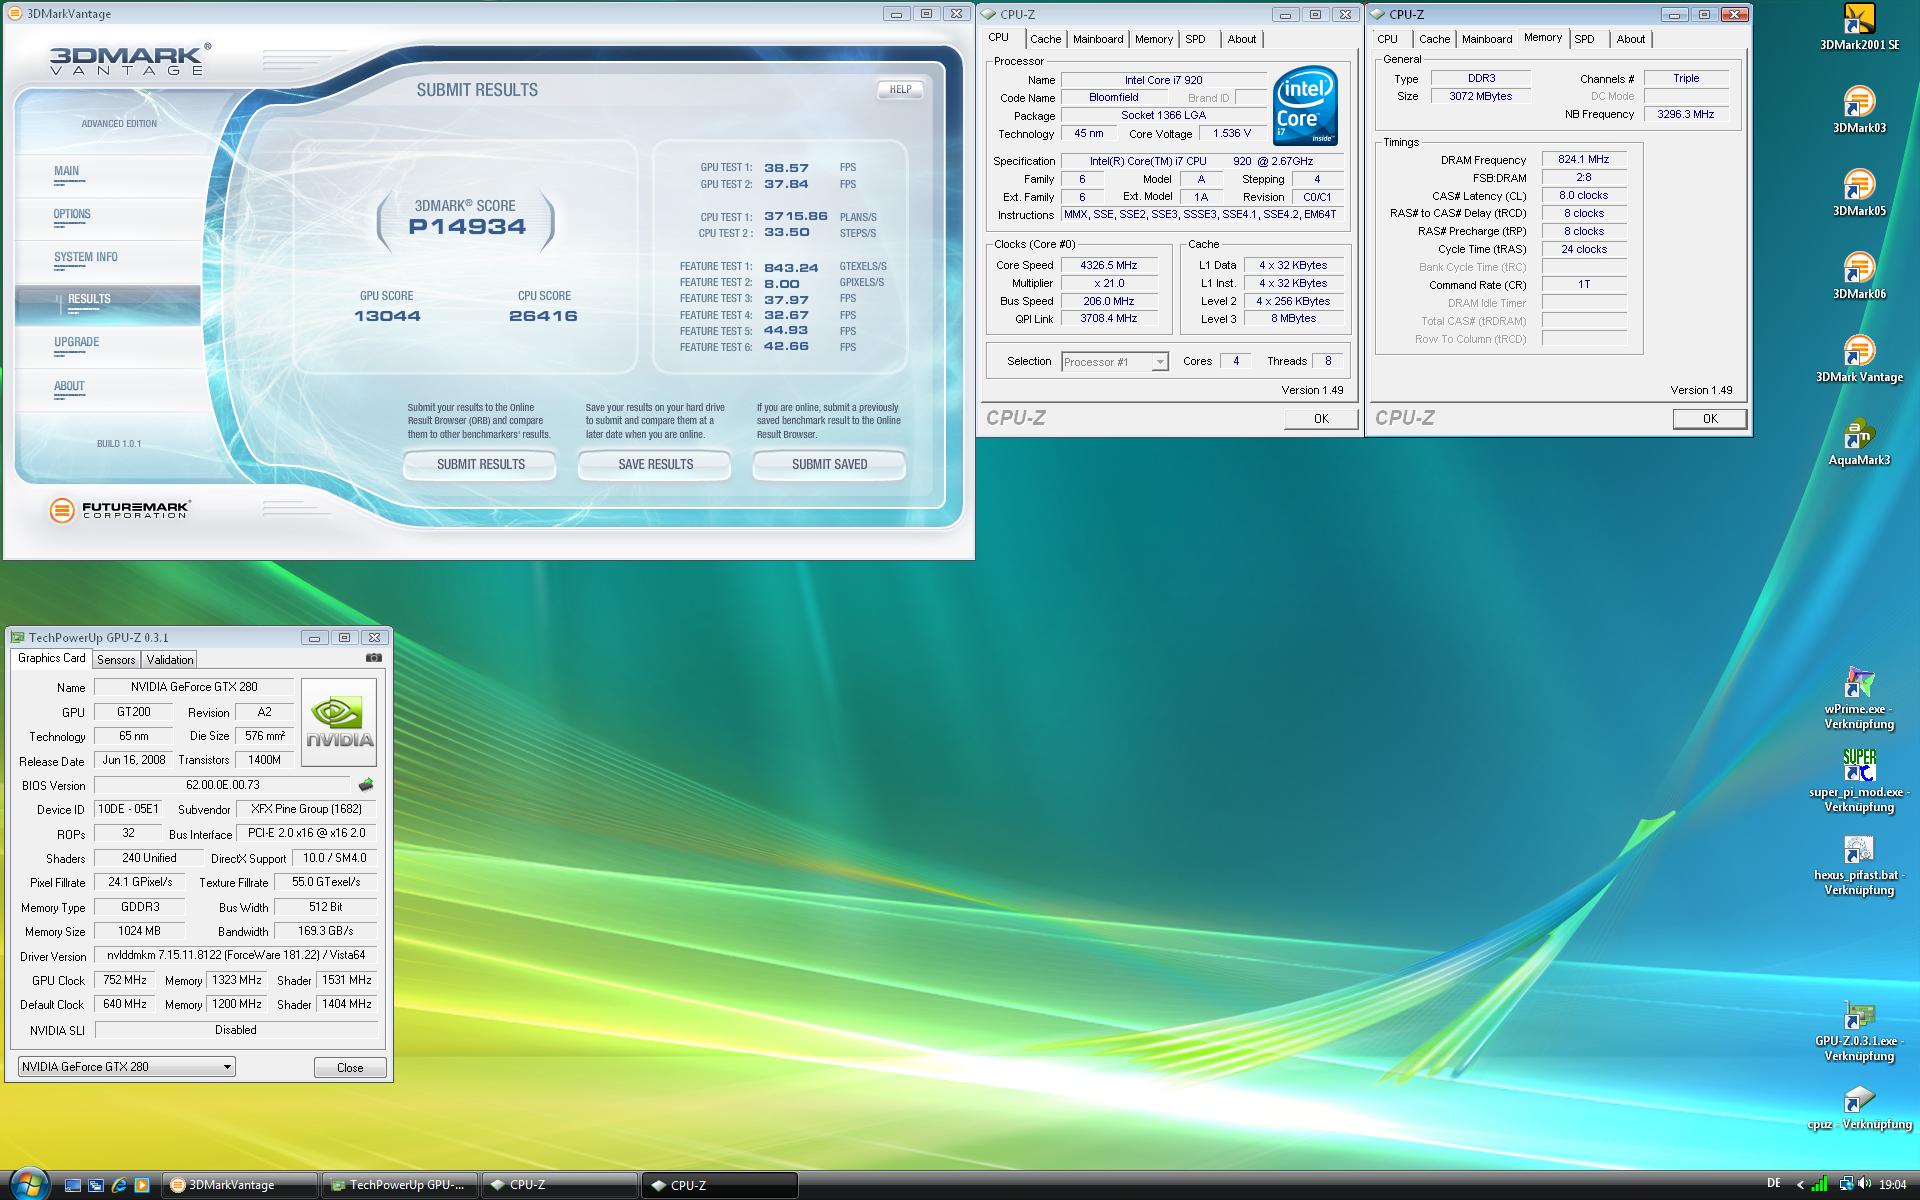Click the Close button in GPU-Z

[350, 1067]
